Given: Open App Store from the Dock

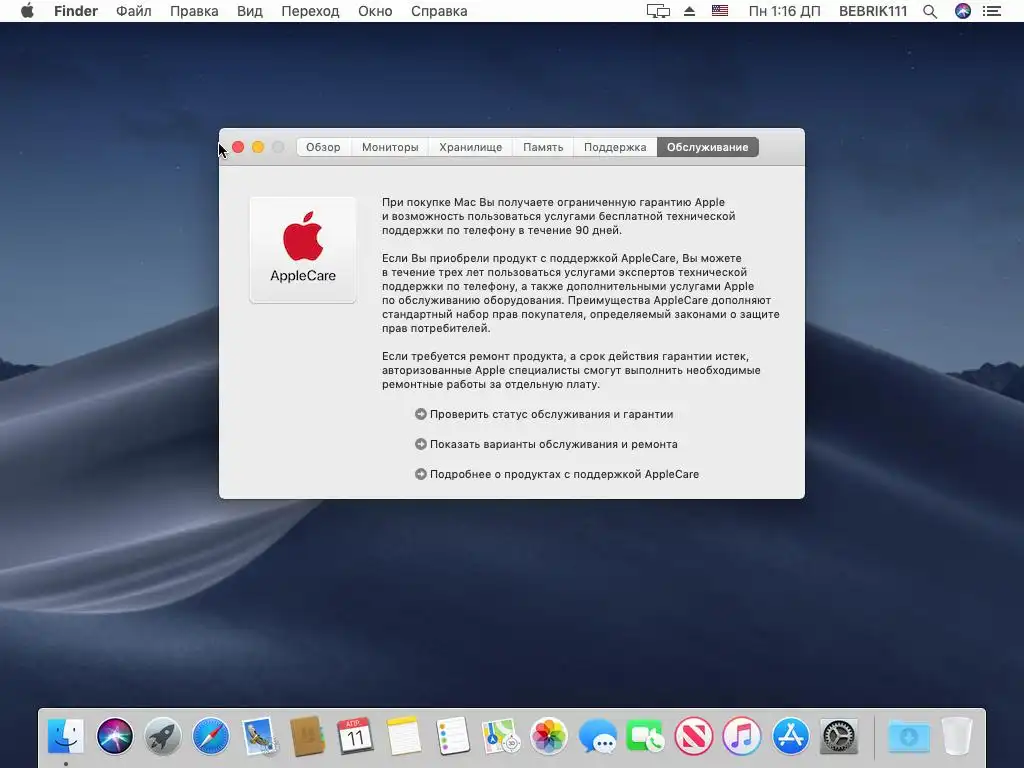Looking at the screenshot, I should (790, 736).
